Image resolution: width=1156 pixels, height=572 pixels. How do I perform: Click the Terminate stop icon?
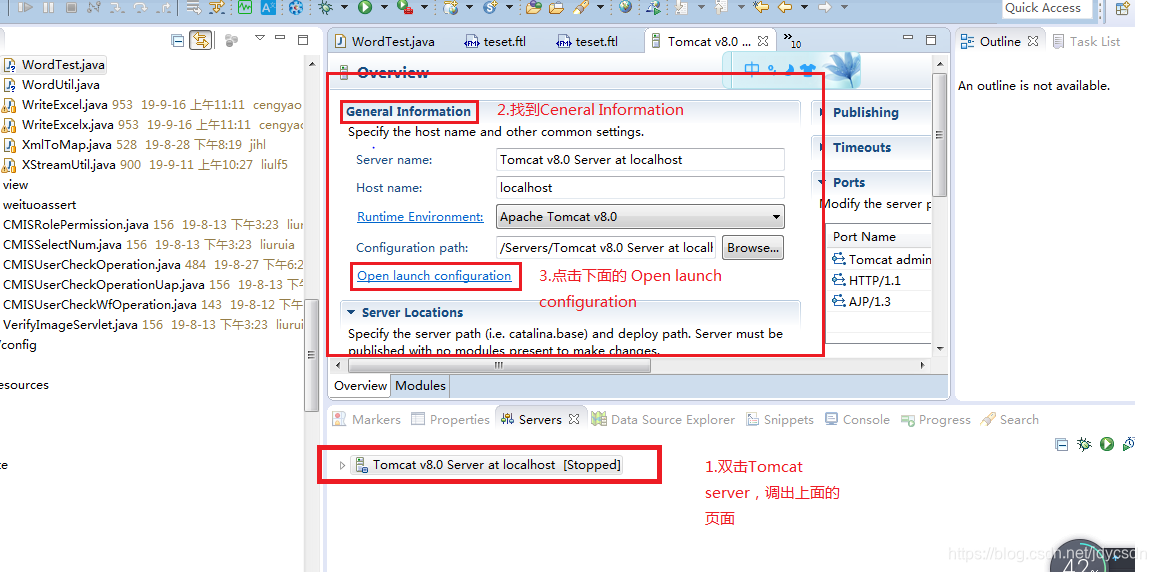pos(72,7)
